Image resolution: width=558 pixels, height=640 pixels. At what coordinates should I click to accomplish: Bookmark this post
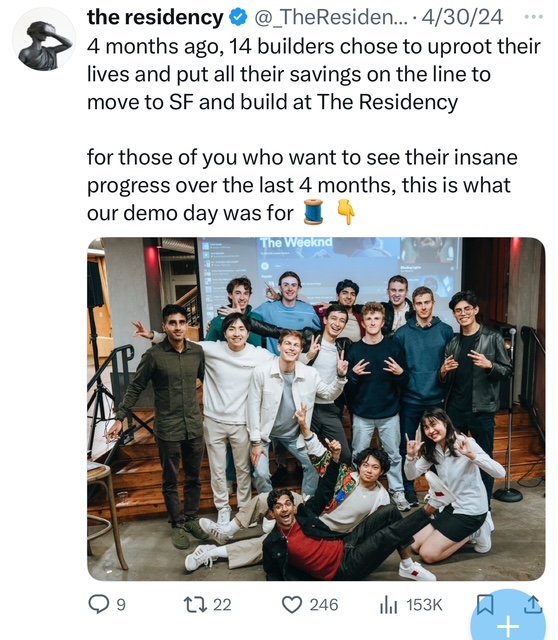point(485,604)
